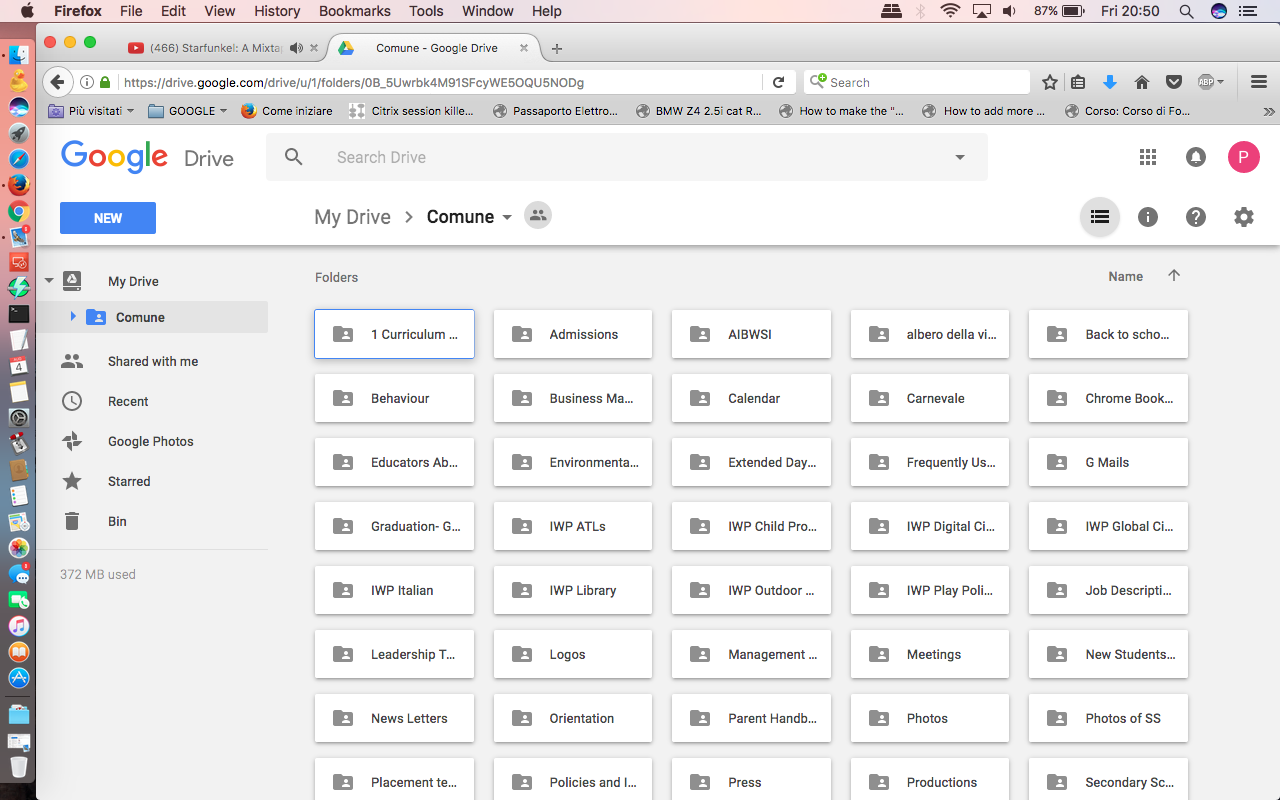
Task: Open Firefox hamburger menu
Action: (x=1260, y=82)
